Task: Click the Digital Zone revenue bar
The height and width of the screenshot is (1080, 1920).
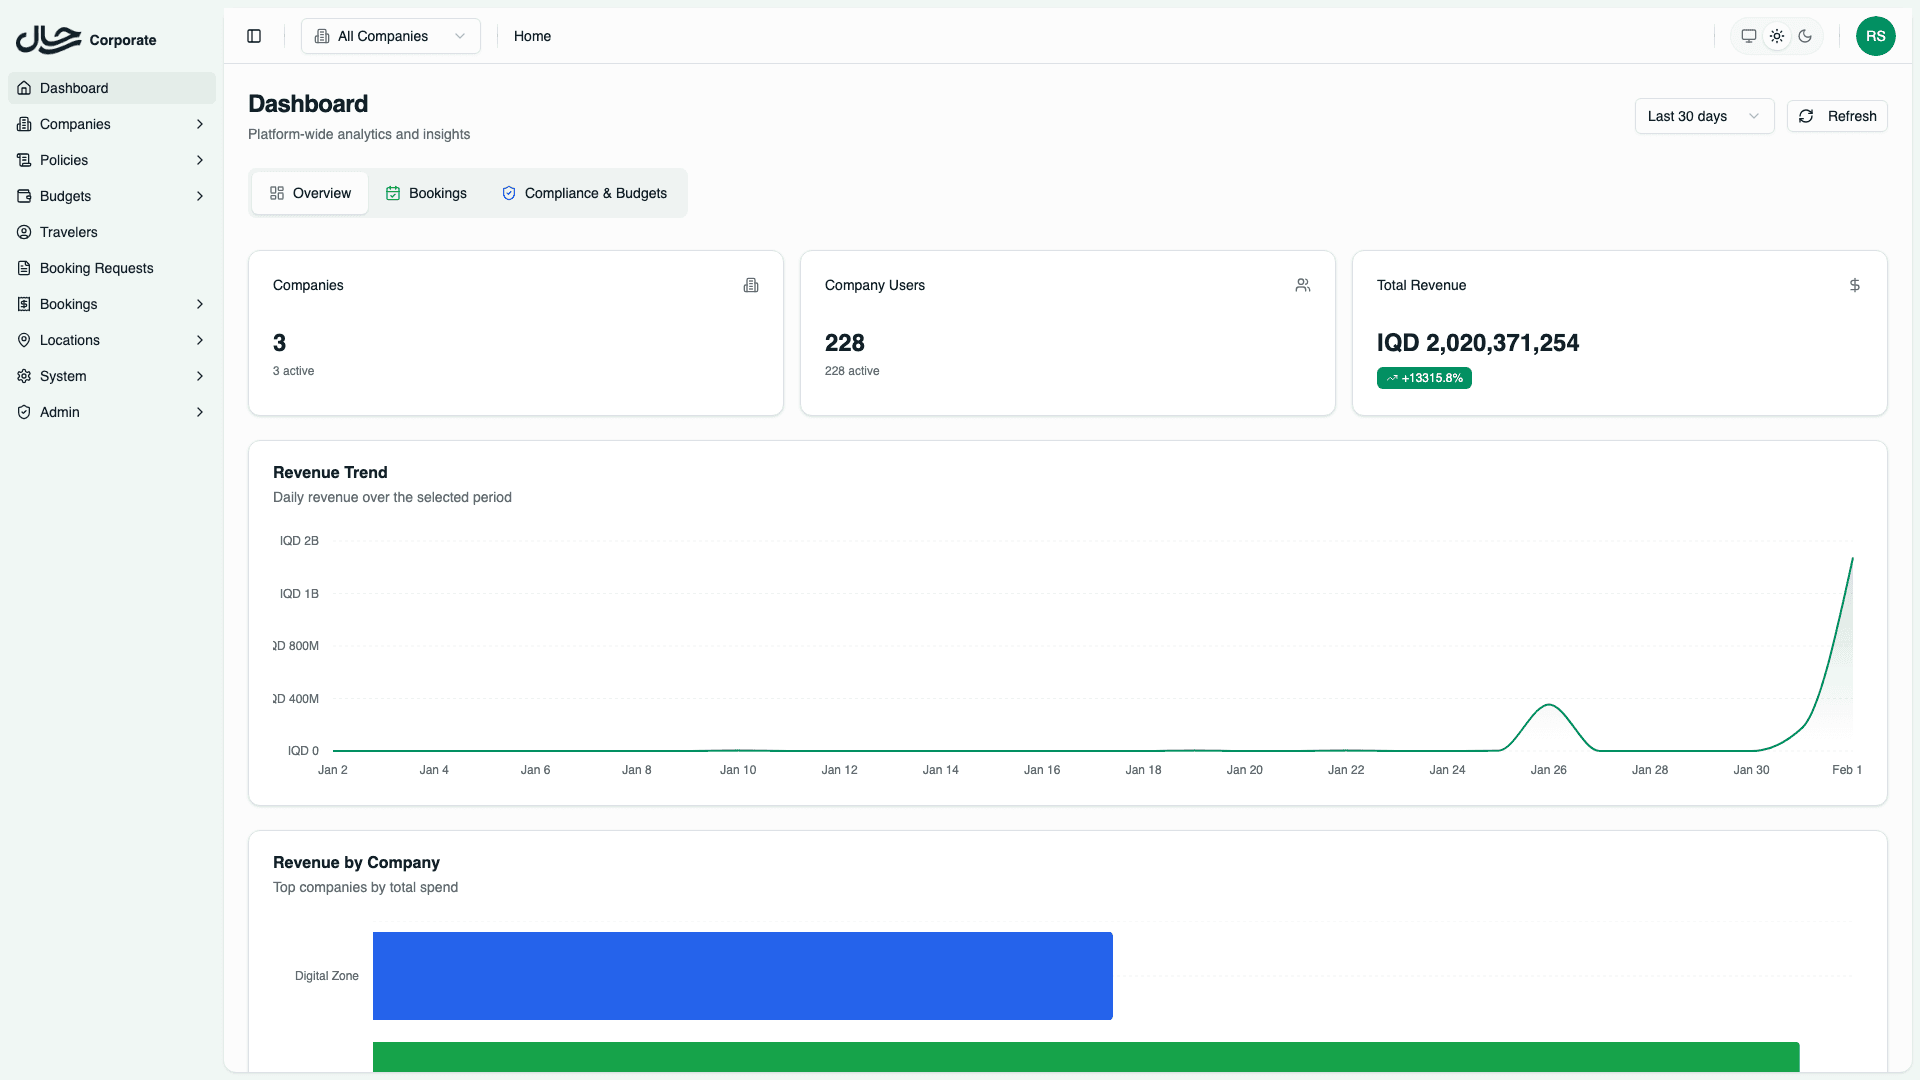Action: tap(742, 975)
